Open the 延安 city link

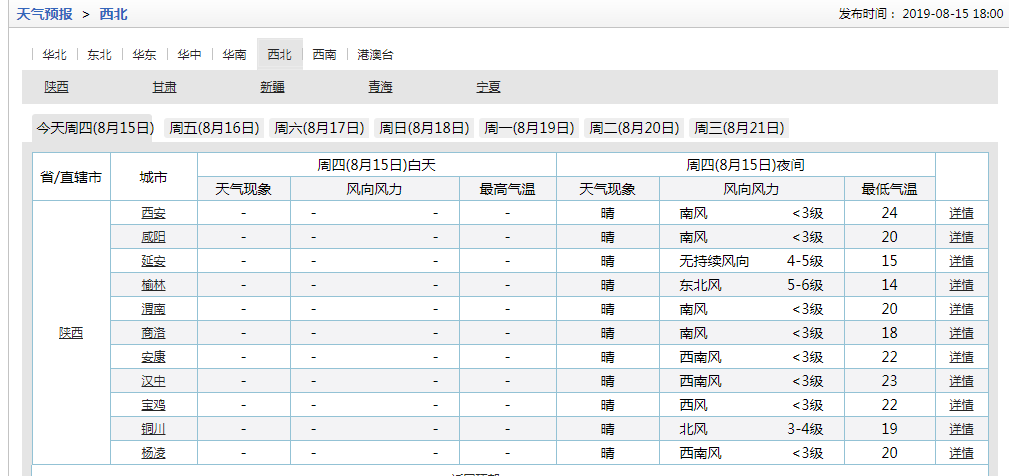(x=154, y=261)
